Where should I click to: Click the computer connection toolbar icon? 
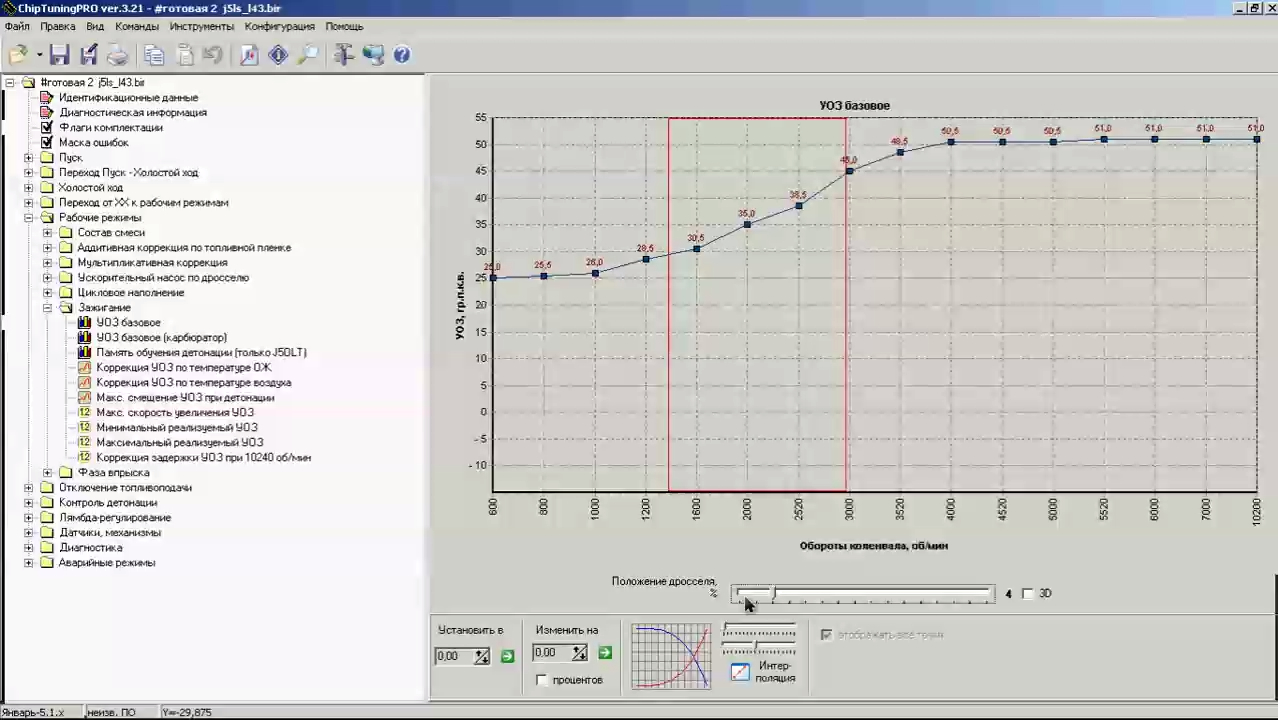pos(373,55)
